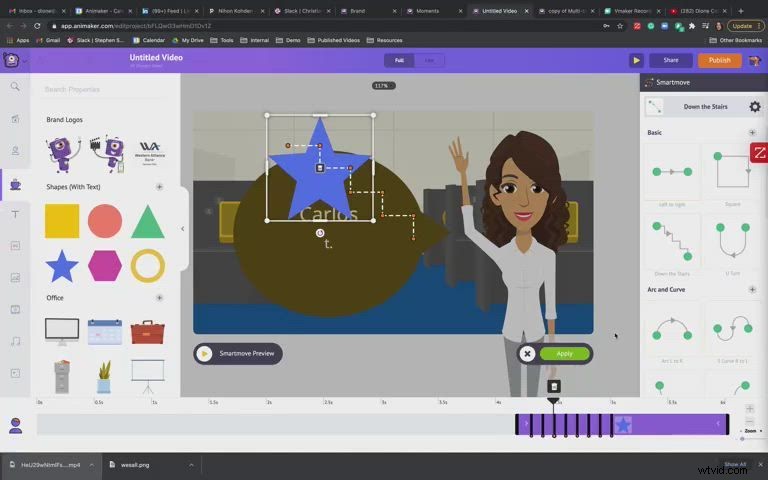Insert the coral circle shape
This screenshot has width=768, height=480.
point(105,221)
